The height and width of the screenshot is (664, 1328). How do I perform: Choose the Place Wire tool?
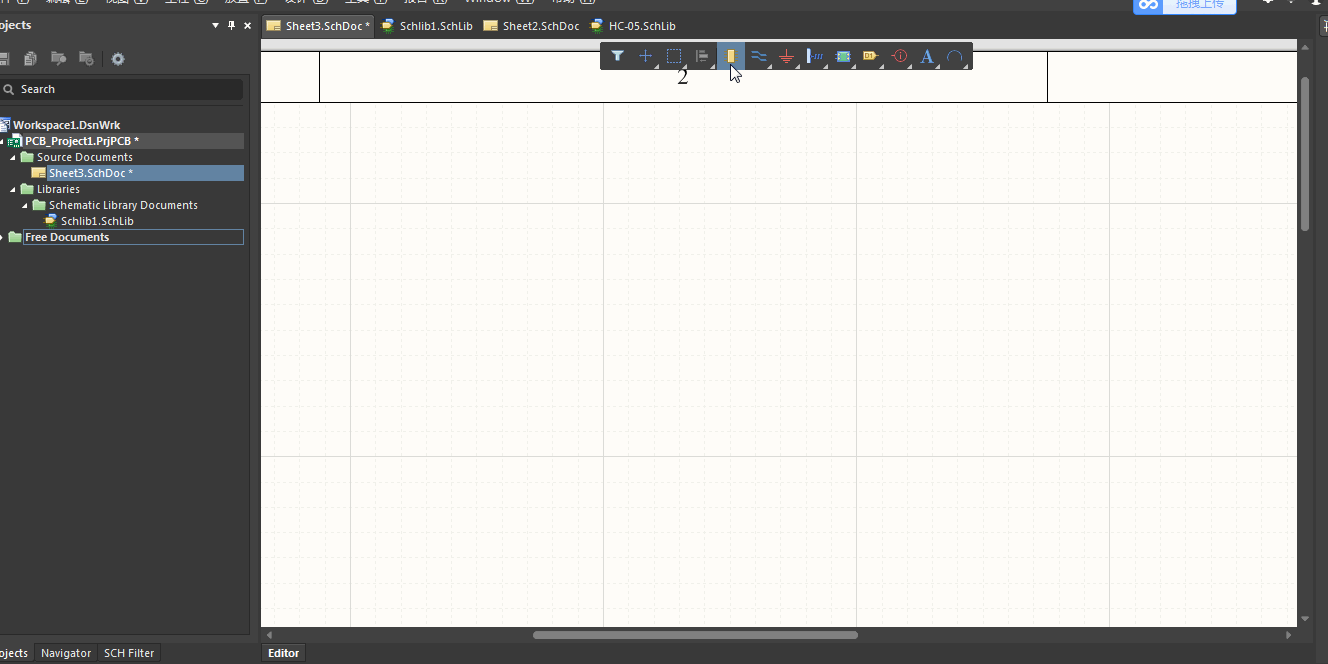pos(759,56)
